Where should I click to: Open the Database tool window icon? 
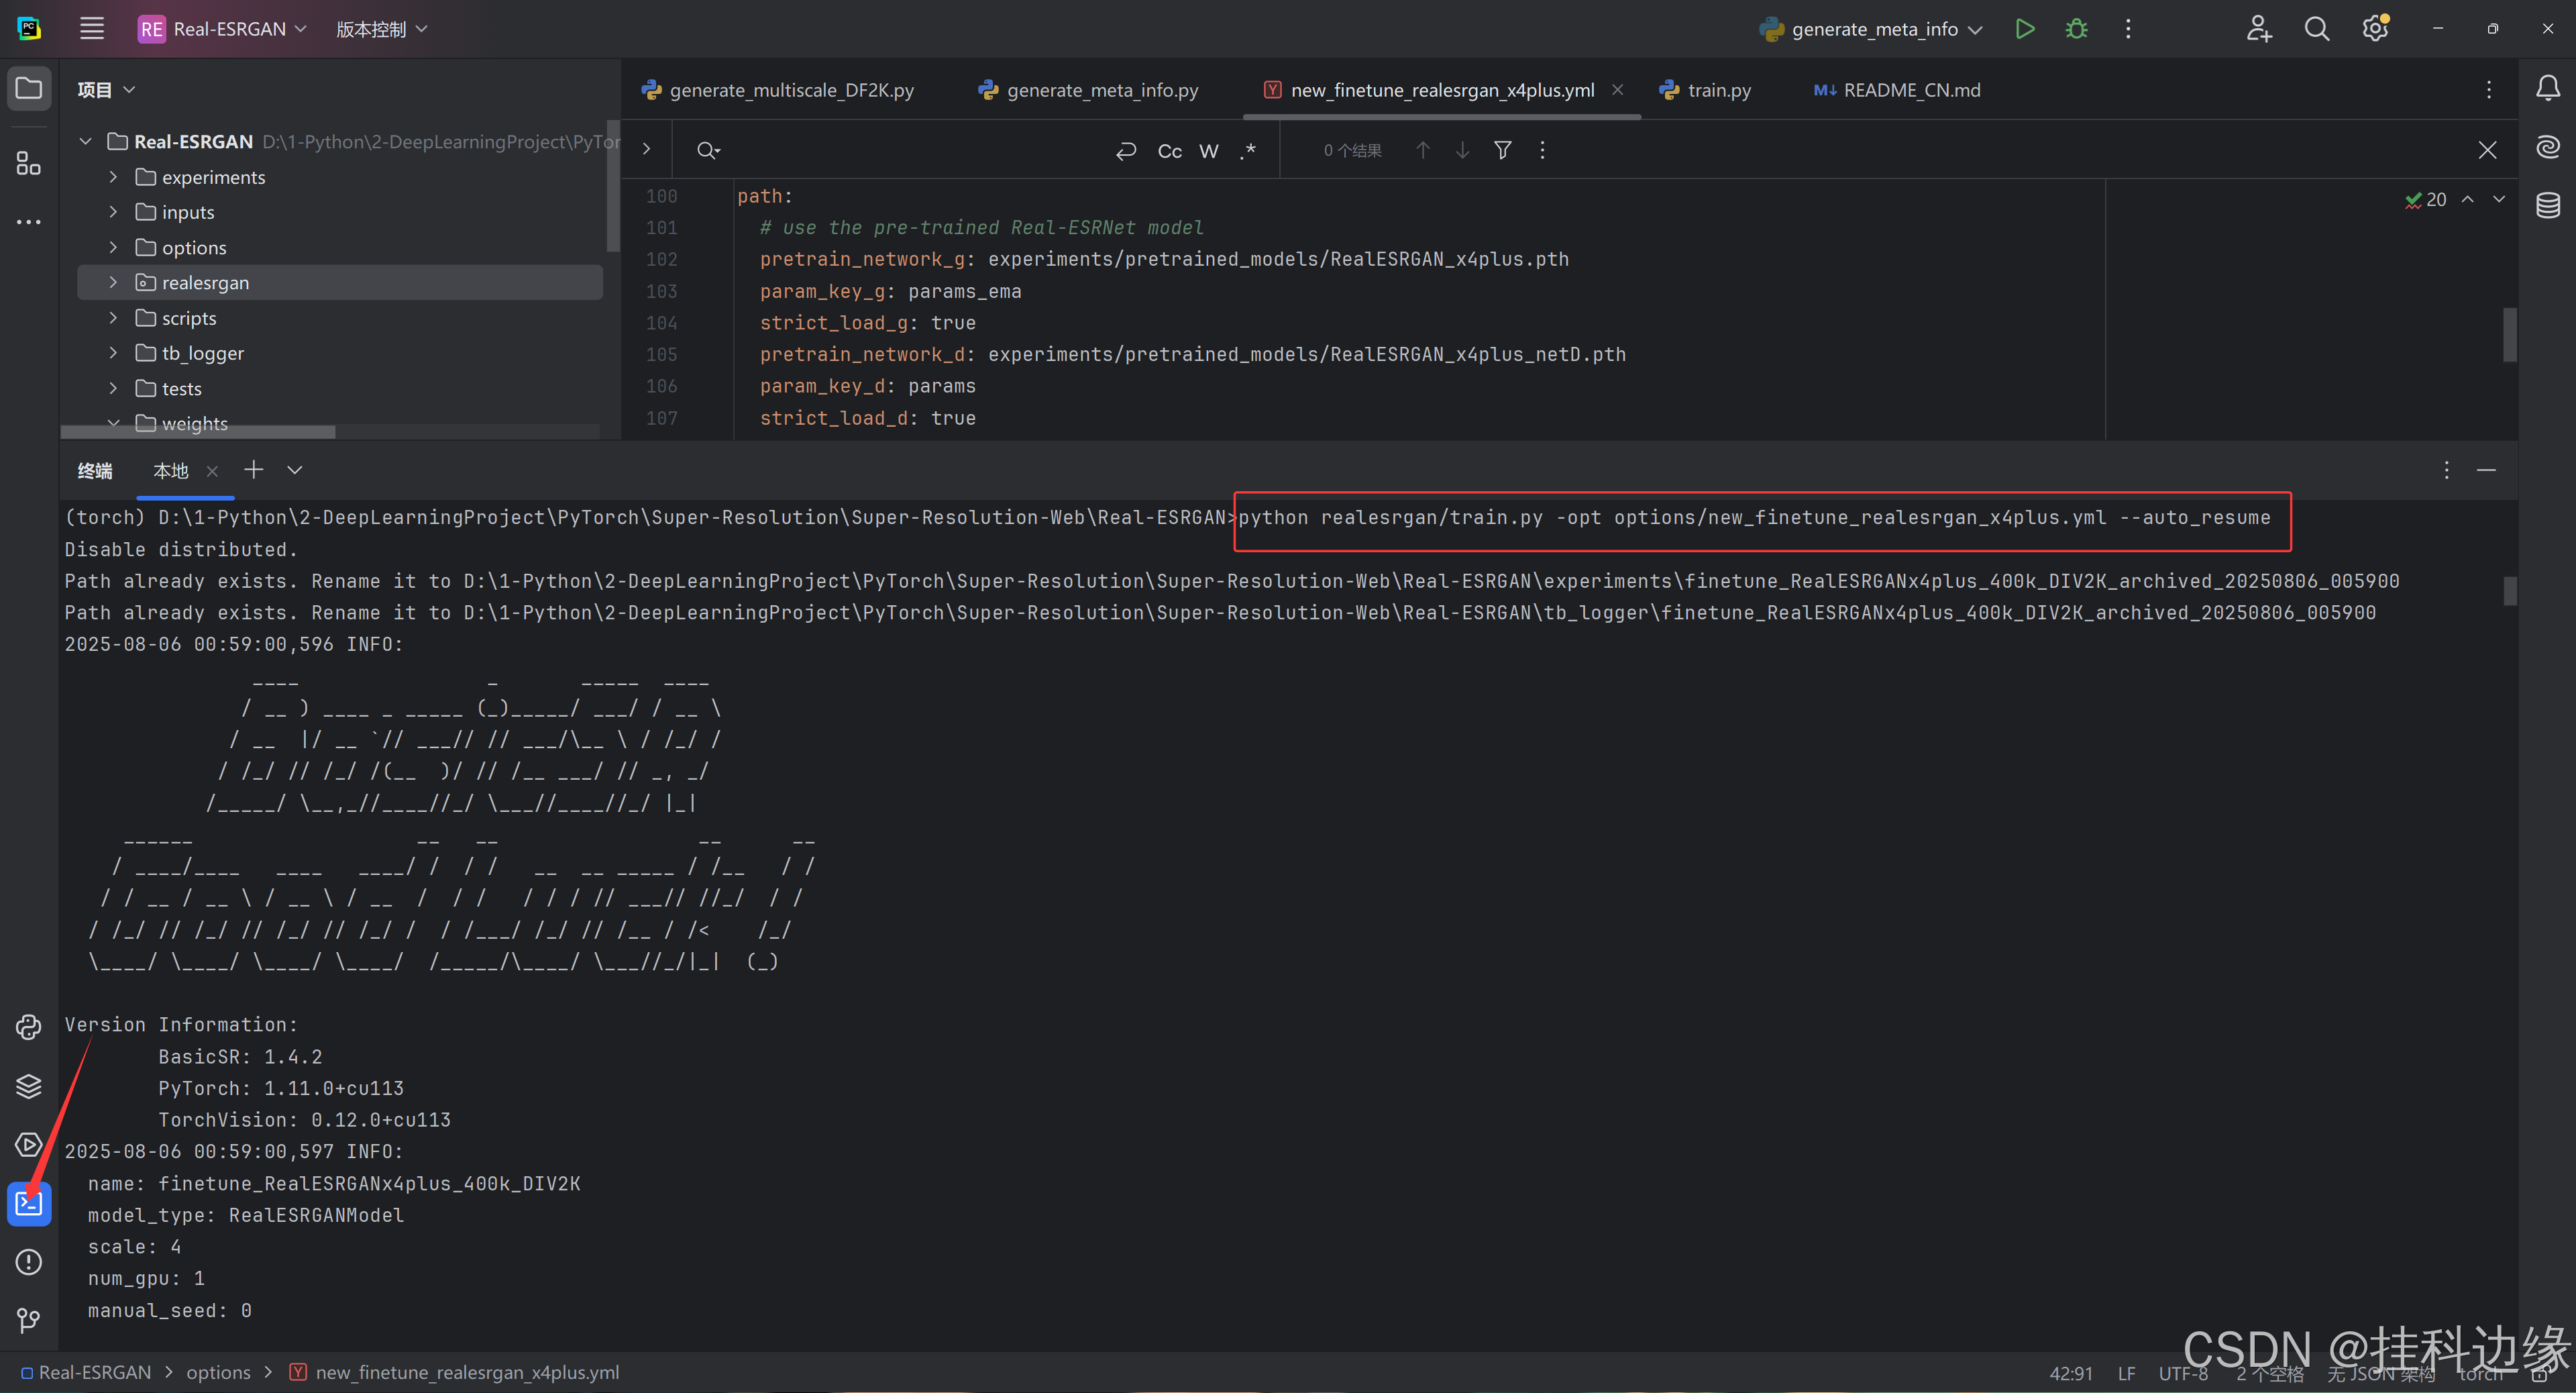2547,205
